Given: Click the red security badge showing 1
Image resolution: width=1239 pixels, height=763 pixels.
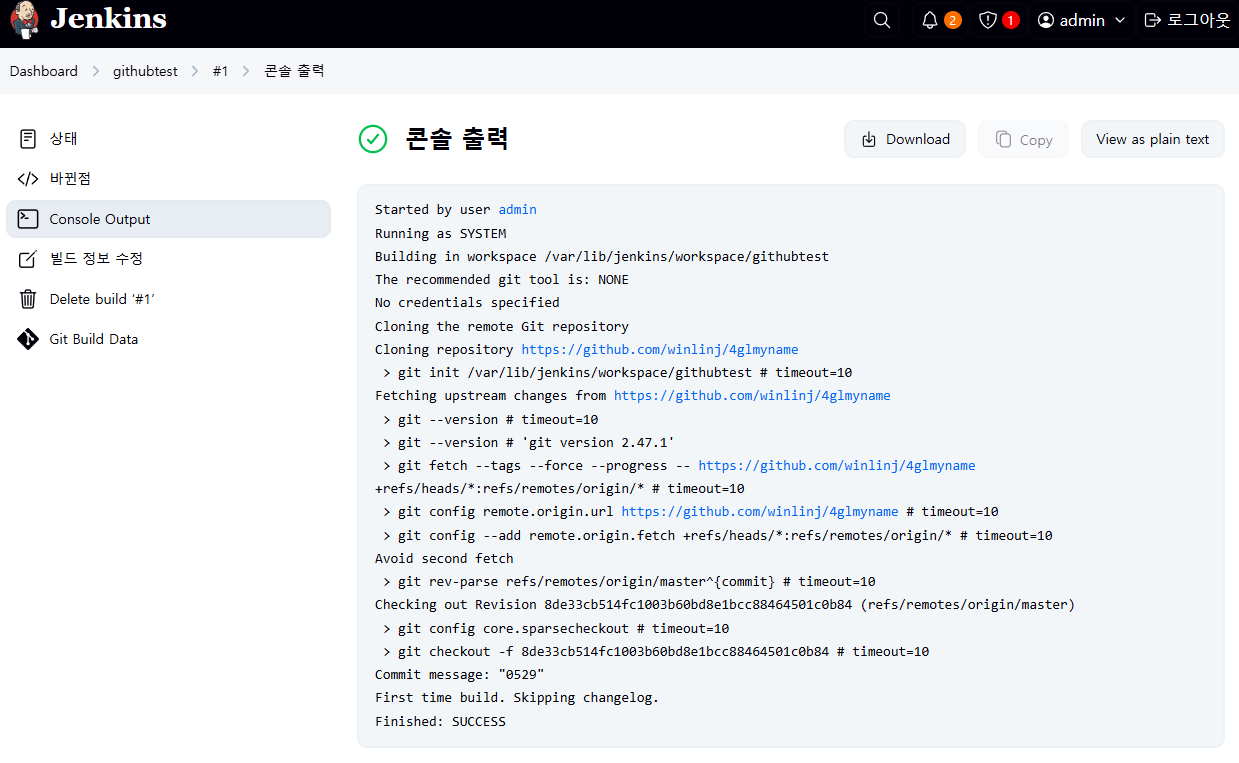Looking at the screenshot, I should (x=1011, y=20).
